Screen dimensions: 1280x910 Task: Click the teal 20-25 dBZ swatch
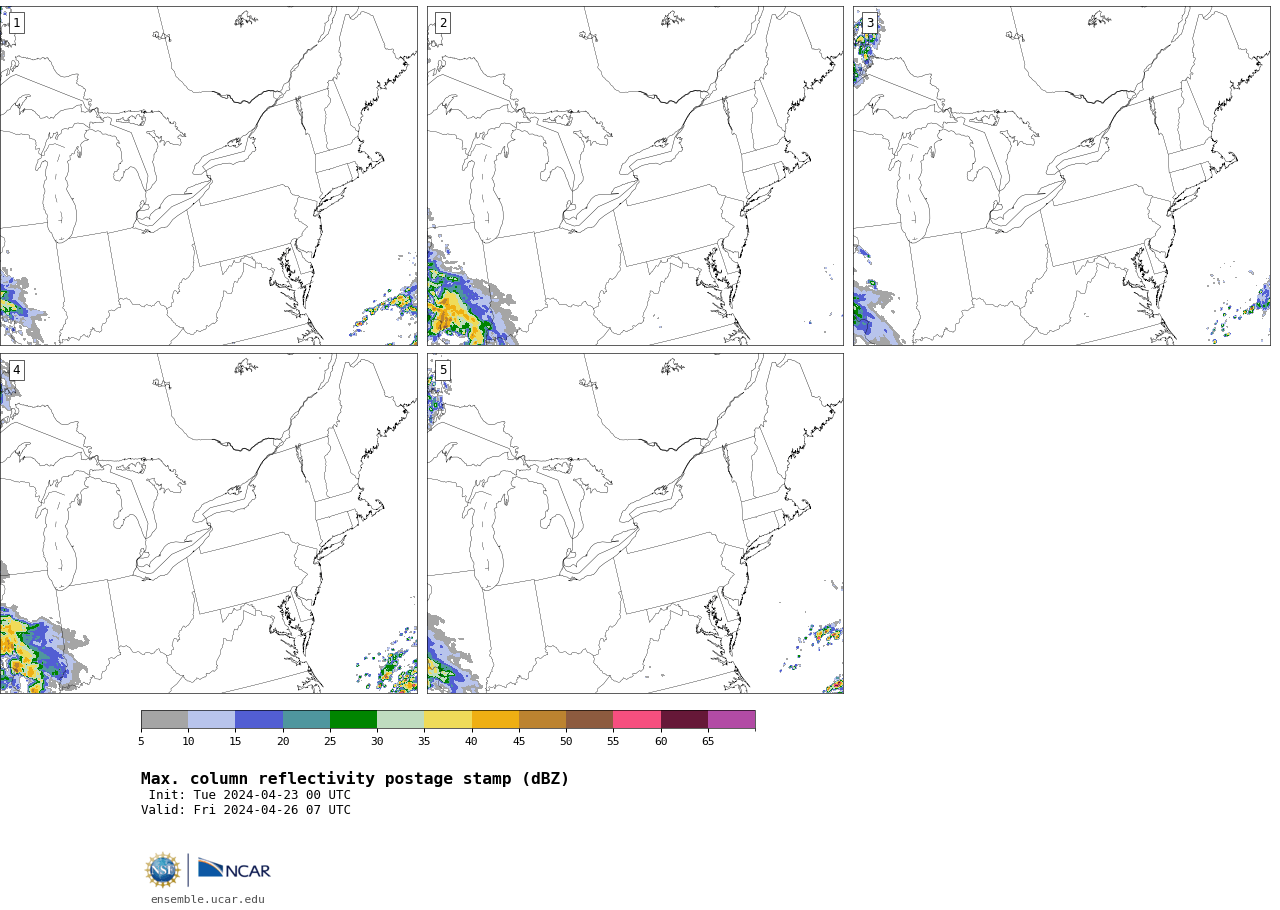pyautogui.click(x=306, y=720)
